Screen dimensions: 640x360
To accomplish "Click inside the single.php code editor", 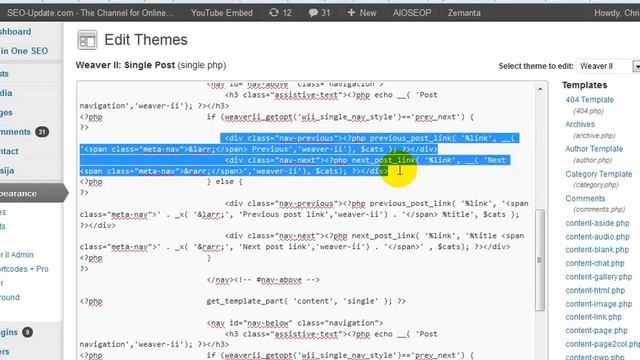I will [306, 220].
